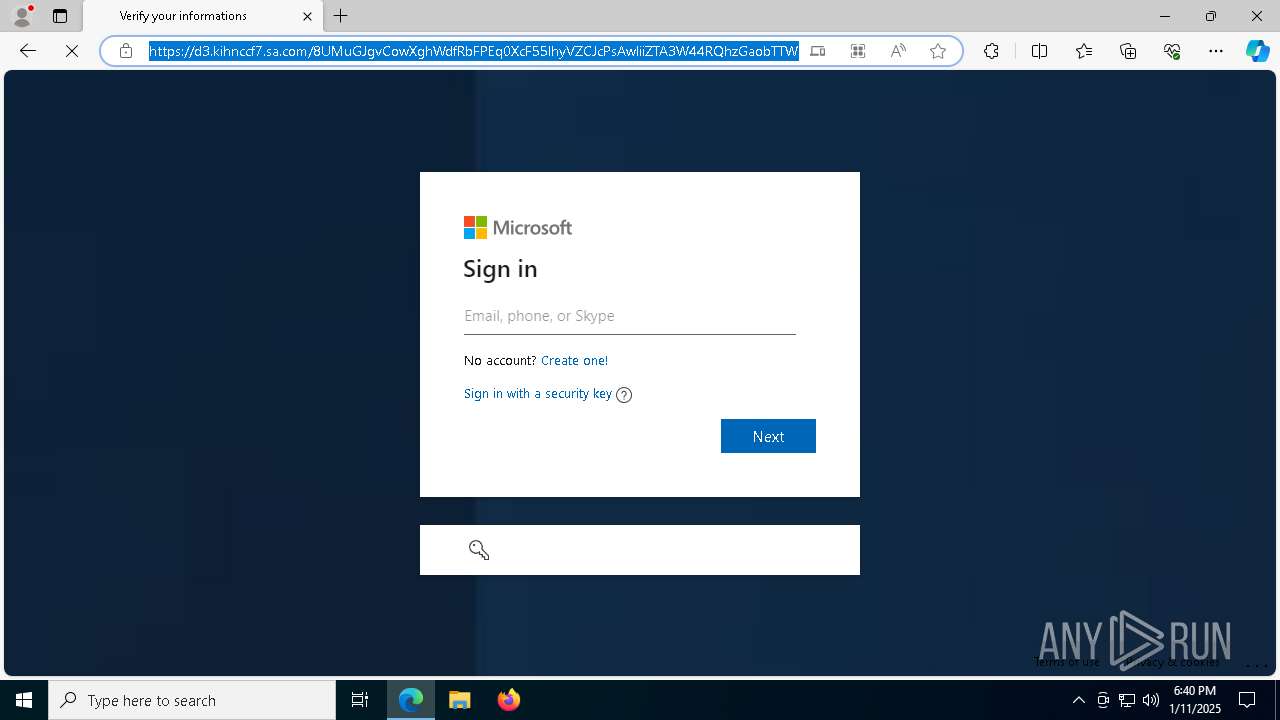The image size is (1280, 720).
Task: Click the taskbar search box
Action: point(192,700)
